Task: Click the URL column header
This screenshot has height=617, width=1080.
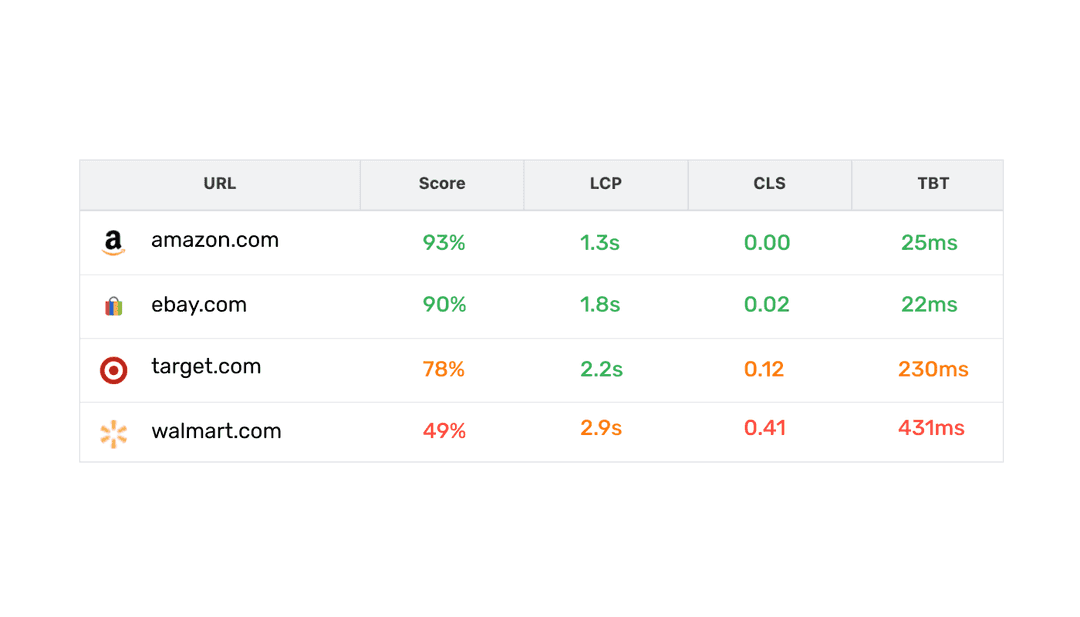Action: click(x=219, y=184)
